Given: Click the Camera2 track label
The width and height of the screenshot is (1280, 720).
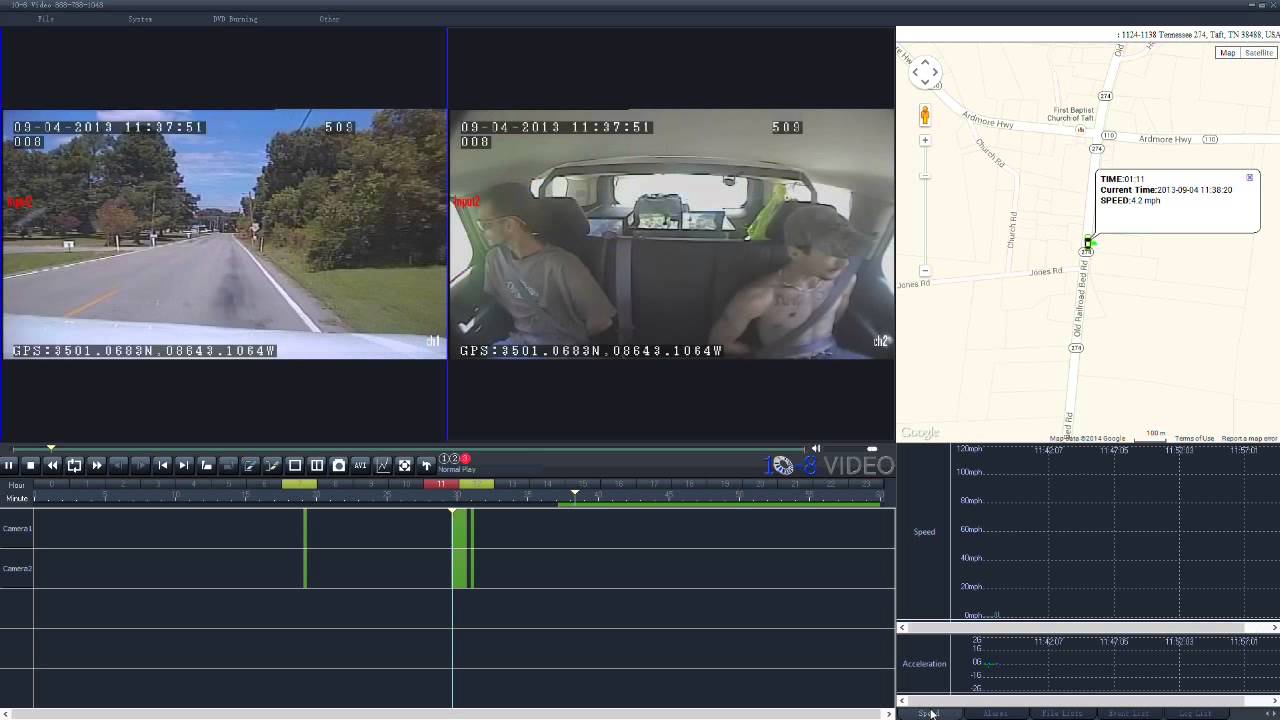Looking at the screenshot, I should pyautogui.click(x=16, y=568).
